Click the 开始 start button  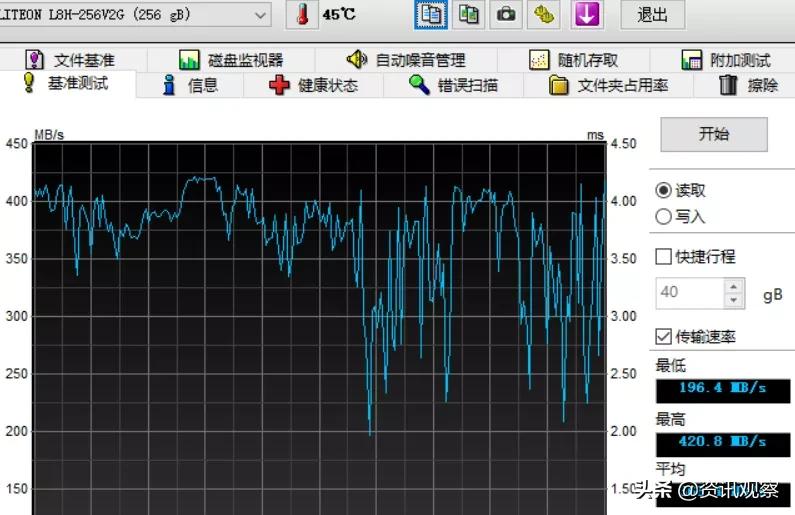[714, 134]
